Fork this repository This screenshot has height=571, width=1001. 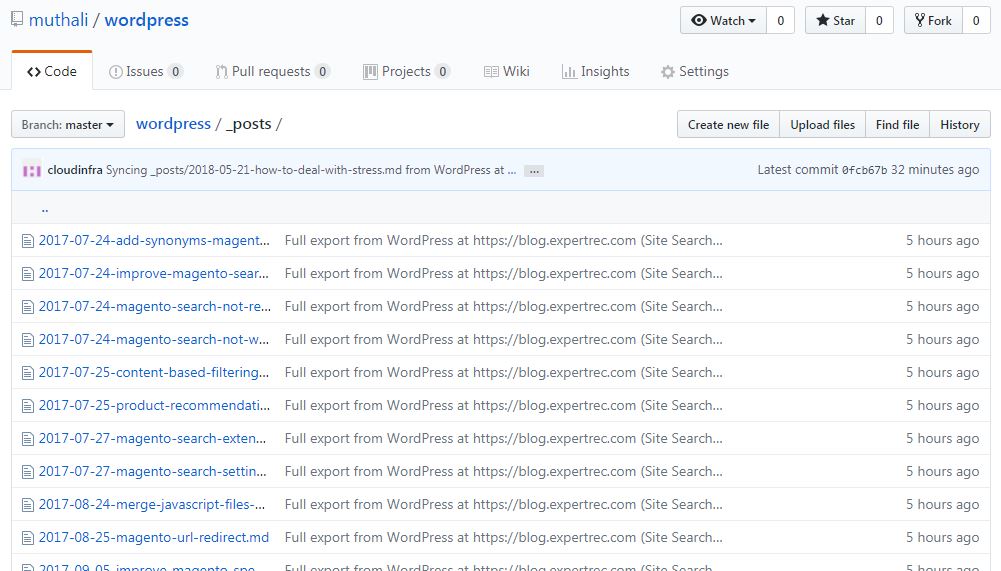tap(933, 20)
